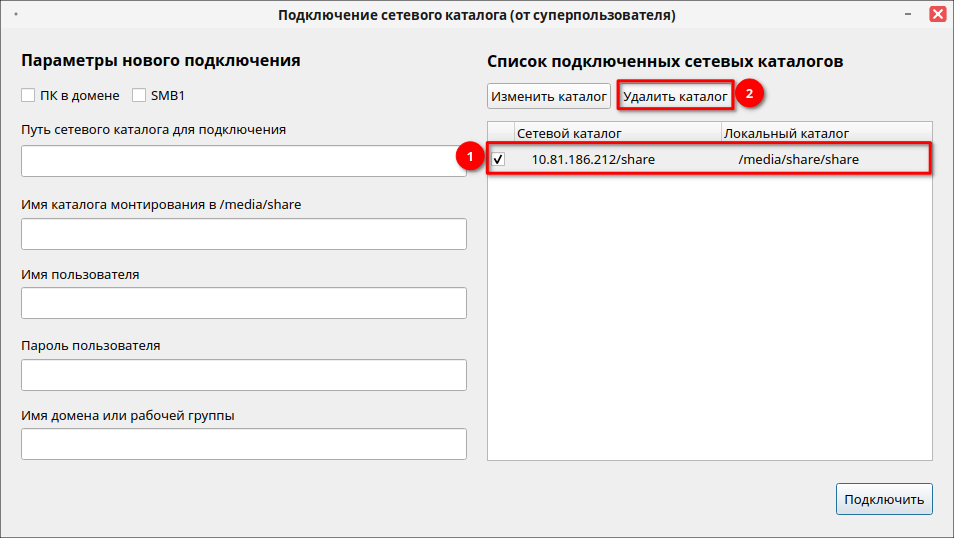Toggle the SMB1 checkbox
The width and height of the screenshot is (954, 538).
140,96
